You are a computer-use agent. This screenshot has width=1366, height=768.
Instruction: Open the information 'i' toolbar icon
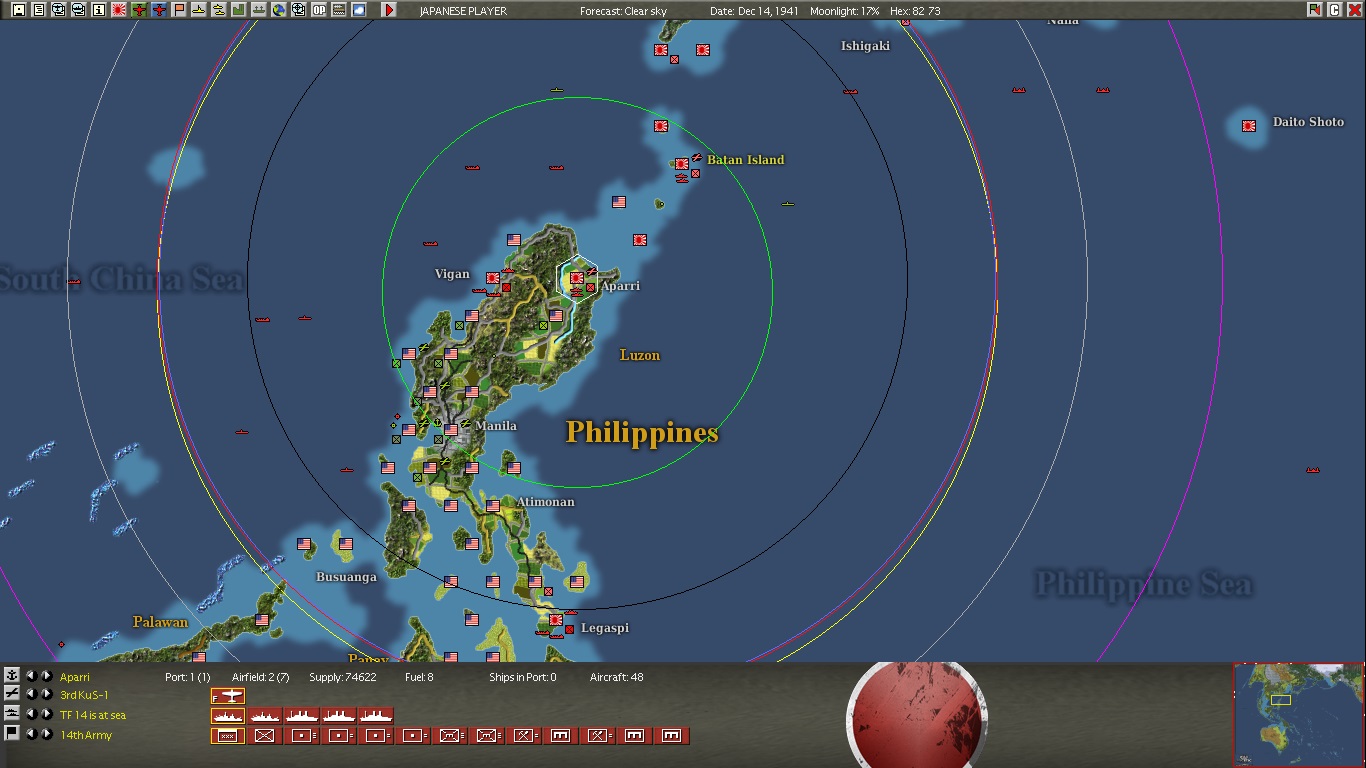98,10
